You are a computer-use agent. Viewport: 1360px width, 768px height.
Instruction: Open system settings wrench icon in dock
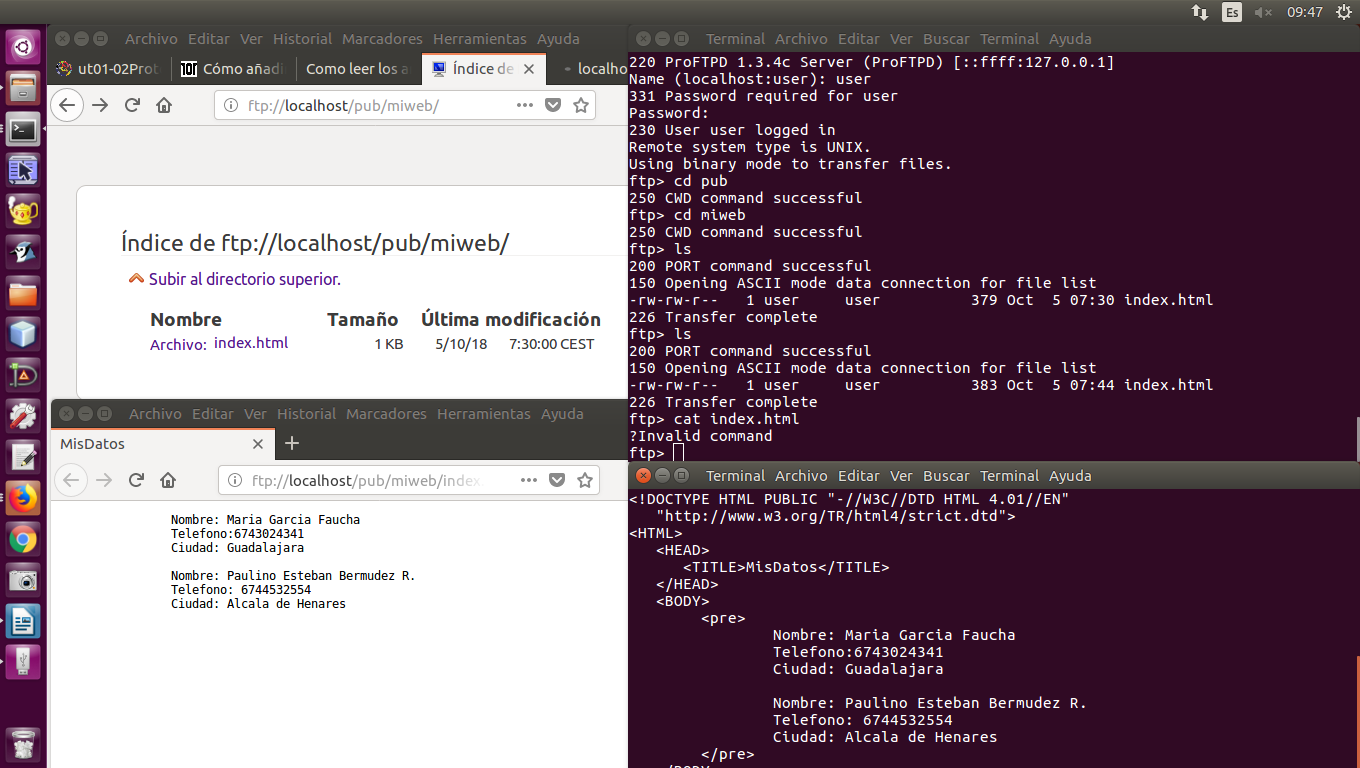pos(23,415)
